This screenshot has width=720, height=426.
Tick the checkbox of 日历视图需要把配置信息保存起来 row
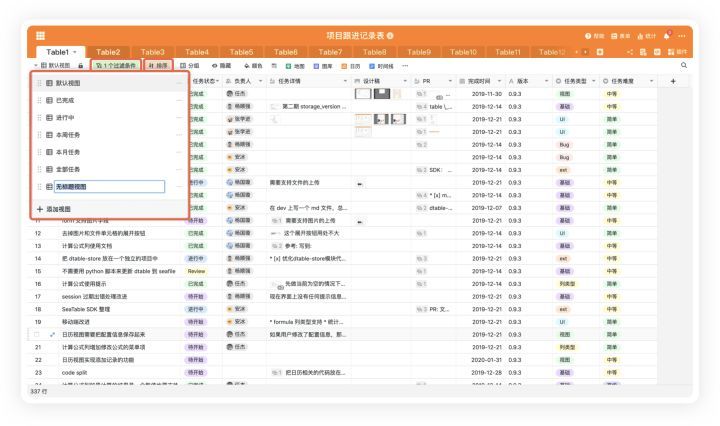click(37, 335)
